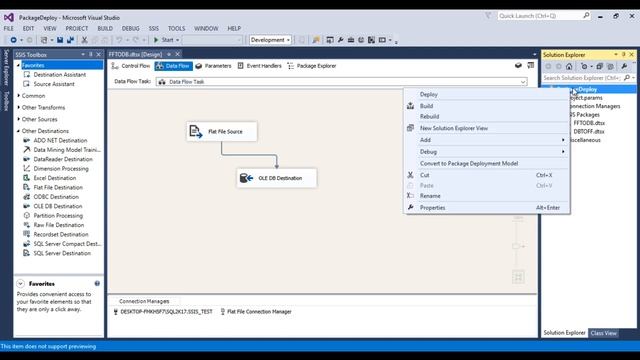The height and width of the screenshot is (360, 640).
Task: Click the Search Solution Explorer field
Action: [582, 78]
